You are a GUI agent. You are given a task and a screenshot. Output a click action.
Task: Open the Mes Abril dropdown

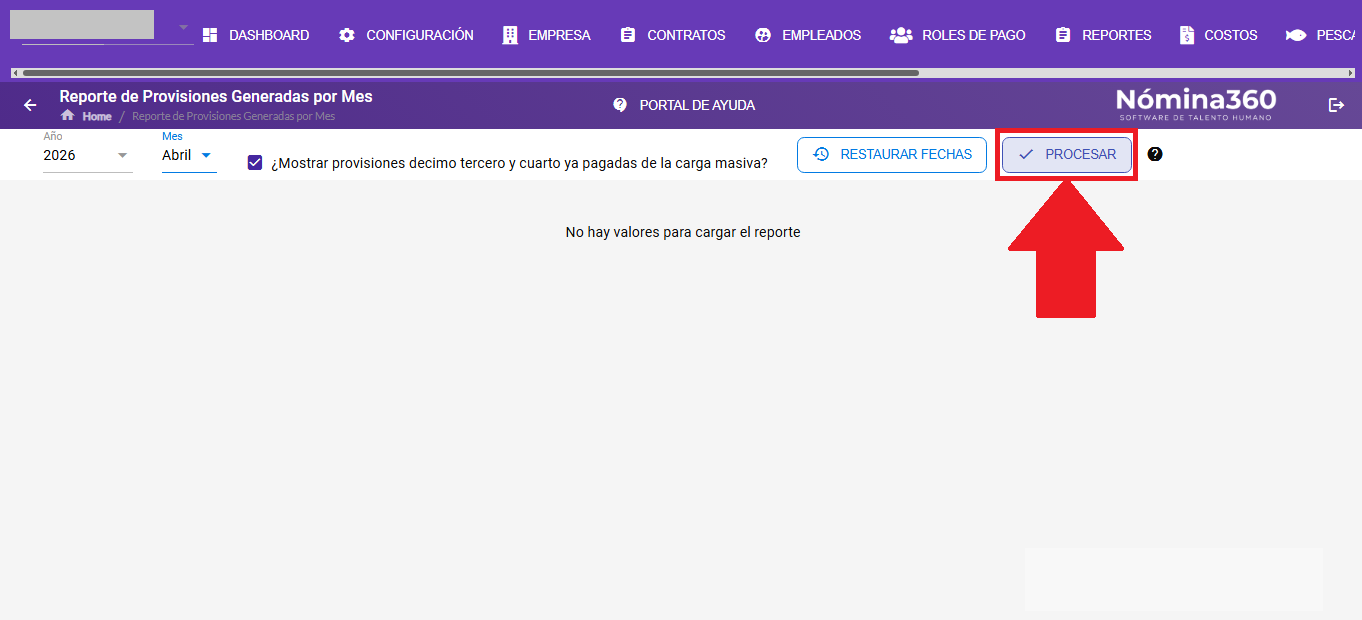tap(189, 155)
